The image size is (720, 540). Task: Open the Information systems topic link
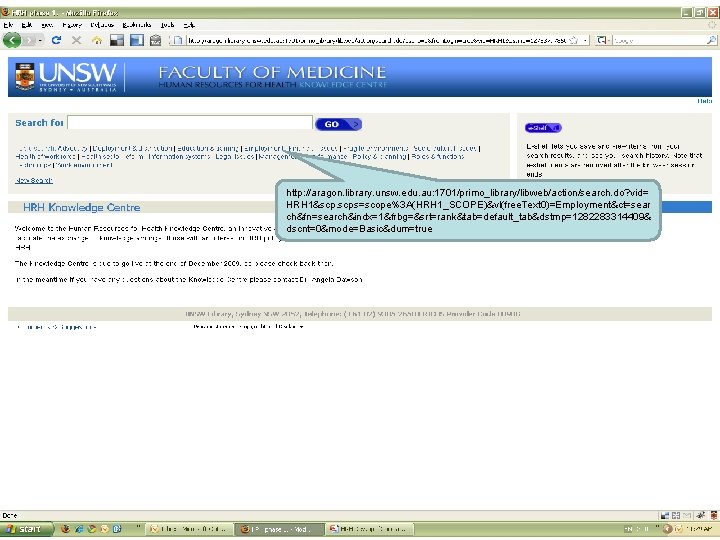(x=180, y=157)
